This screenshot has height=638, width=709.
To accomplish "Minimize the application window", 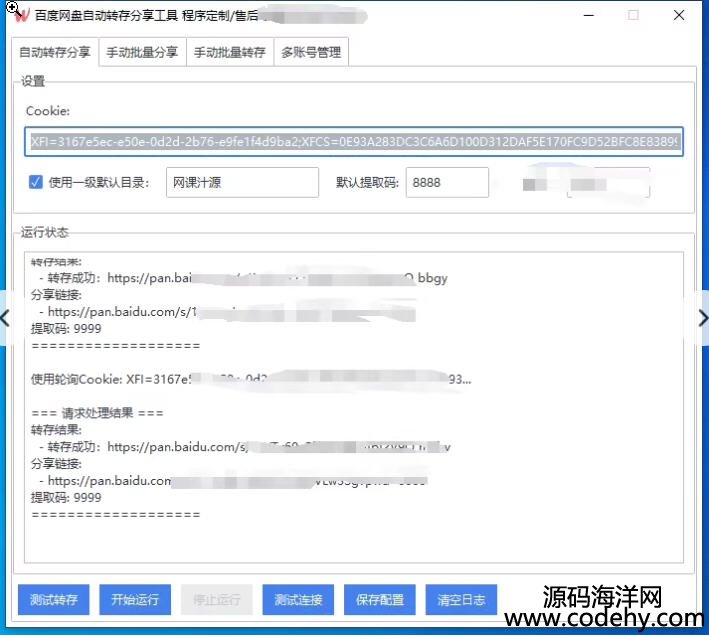I will (x=586, y=15).
